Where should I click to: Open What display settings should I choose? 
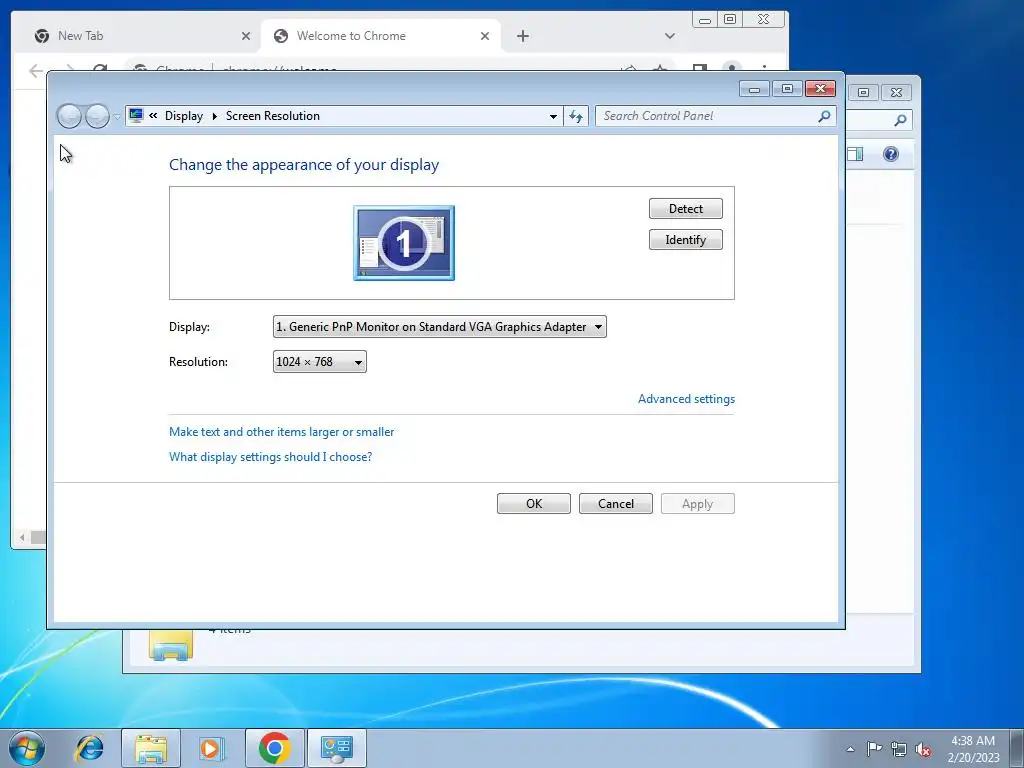coord(270,456)
